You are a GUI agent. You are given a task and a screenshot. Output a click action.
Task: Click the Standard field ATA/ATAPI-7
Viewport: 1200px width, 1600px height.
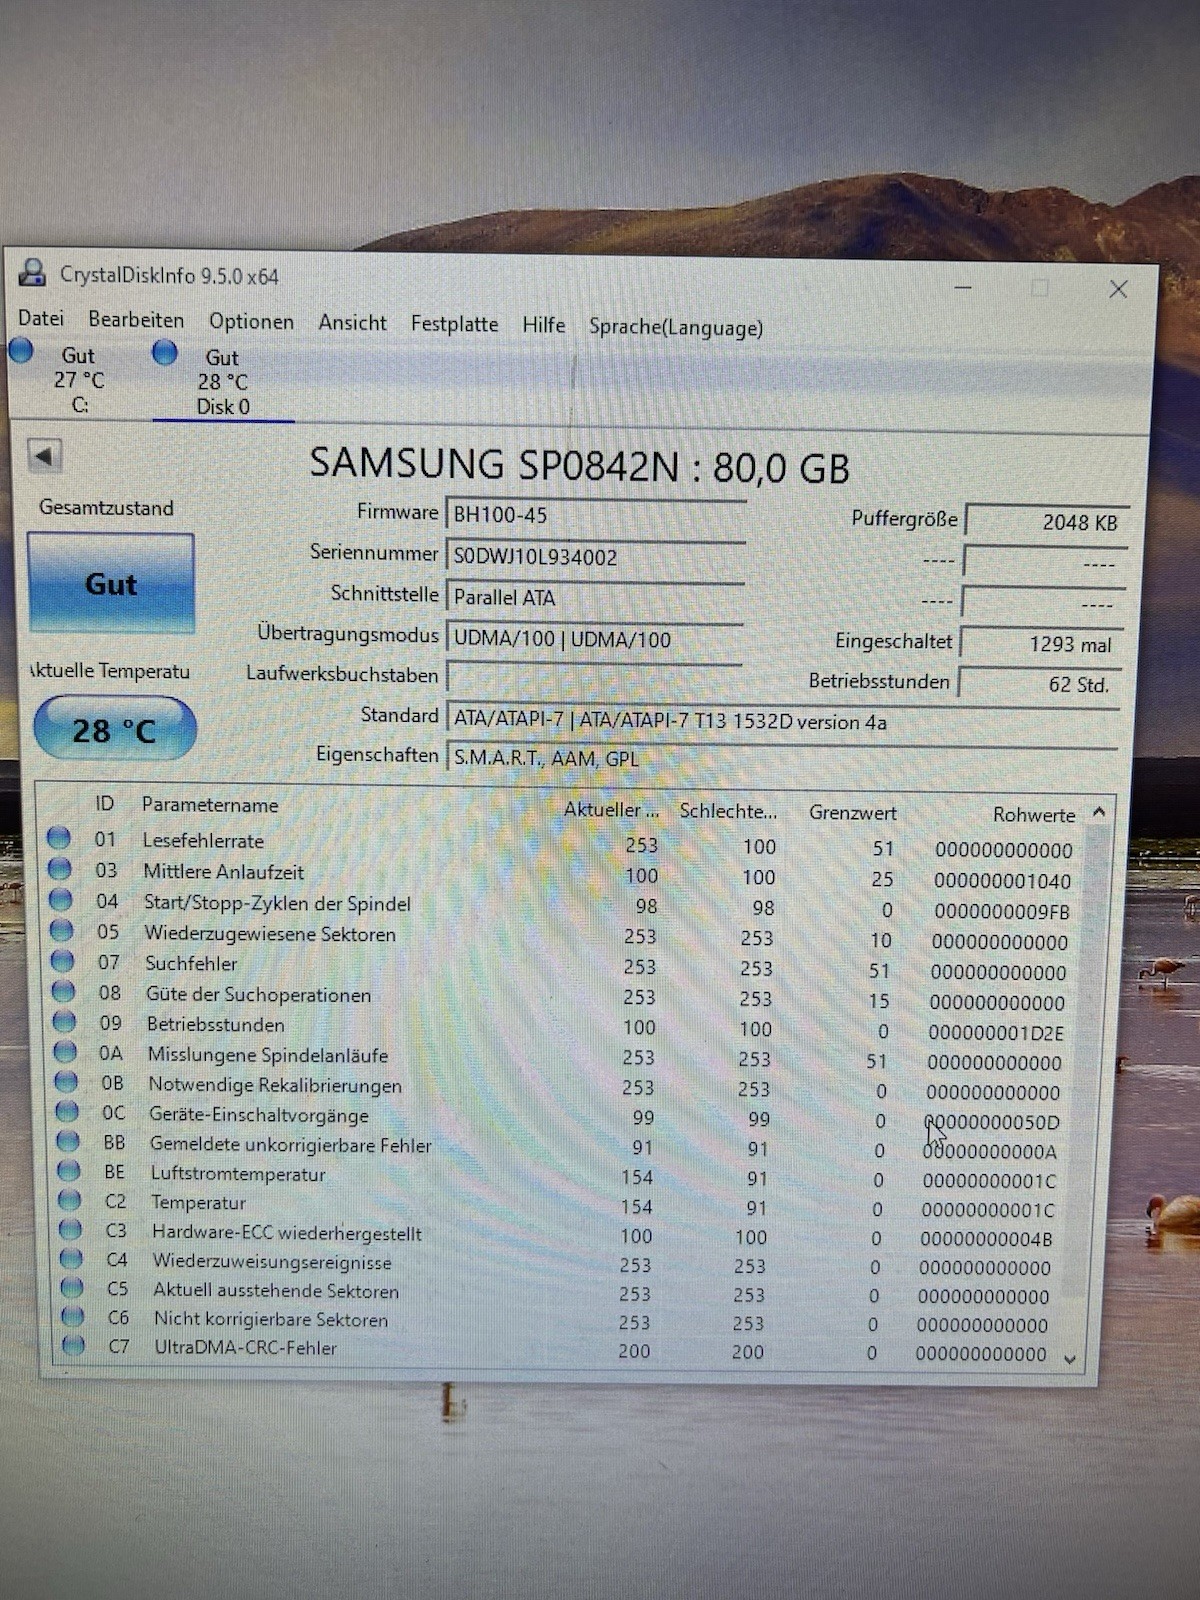tap(782, 721)
